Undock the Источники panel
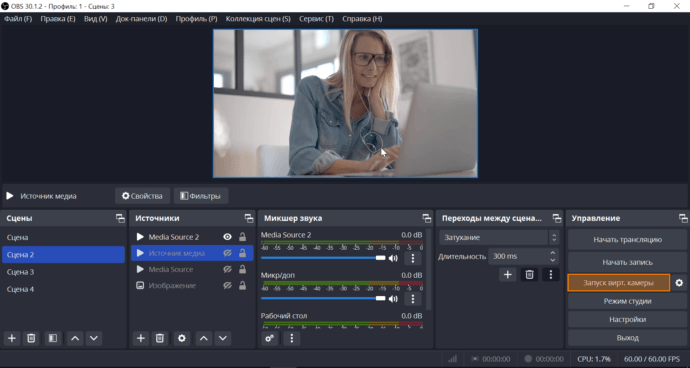 pyautogui.click(x=249, y=218)
